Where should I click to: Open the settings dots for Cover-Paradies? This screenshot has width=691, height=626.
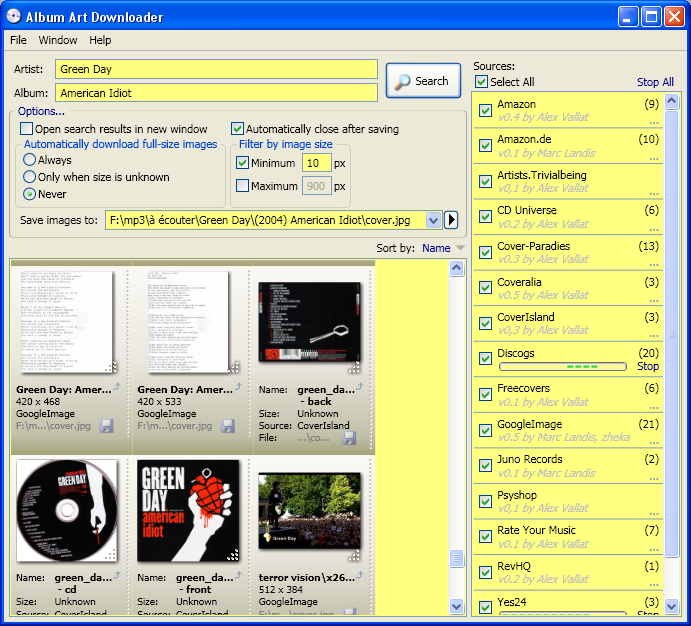pos(654,265)
